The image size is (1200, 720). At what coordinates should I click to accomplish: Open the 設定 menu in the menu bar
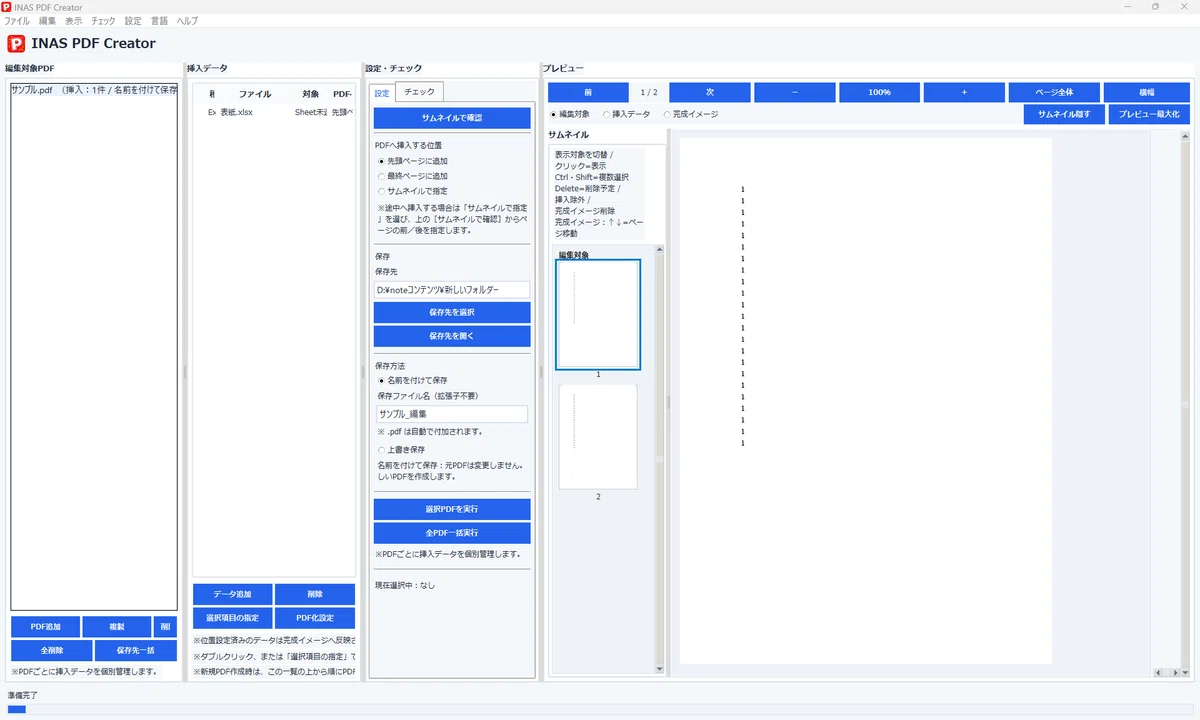(133, 20)
